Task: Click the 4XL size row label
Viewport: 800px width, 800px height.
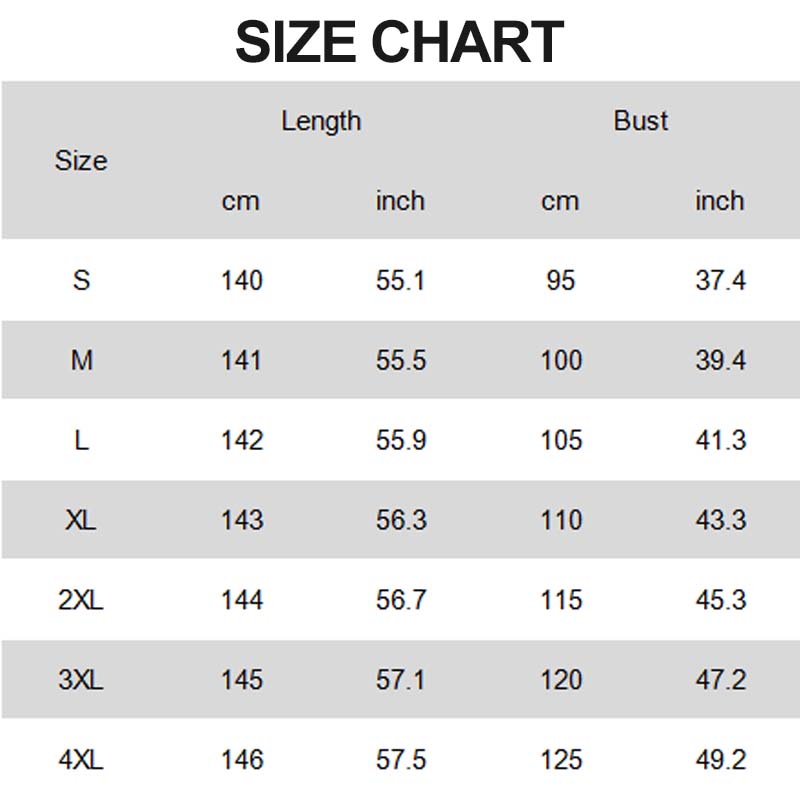Action: pos(81,761)
